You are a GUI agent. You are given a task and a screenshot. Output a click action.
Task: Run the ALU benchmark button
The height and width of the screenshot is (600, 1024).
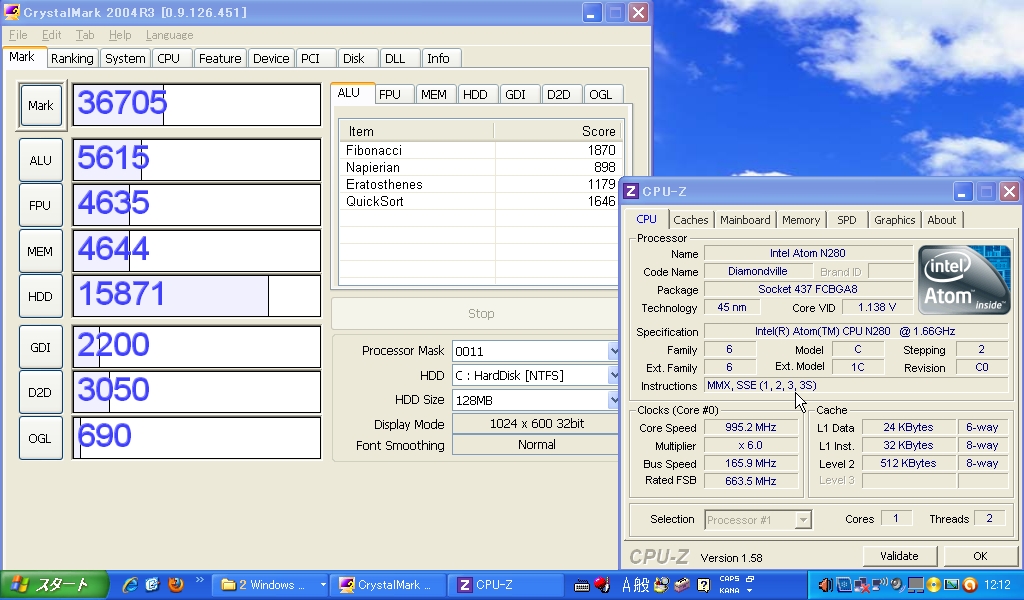tap(41, 160)
